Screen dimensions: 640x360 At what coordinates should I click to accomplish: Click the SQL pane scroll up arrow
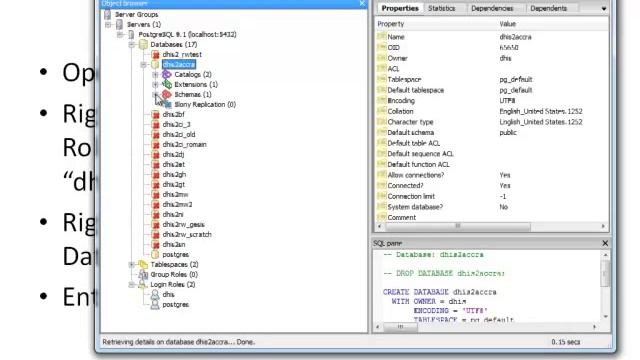coord(605,255)
